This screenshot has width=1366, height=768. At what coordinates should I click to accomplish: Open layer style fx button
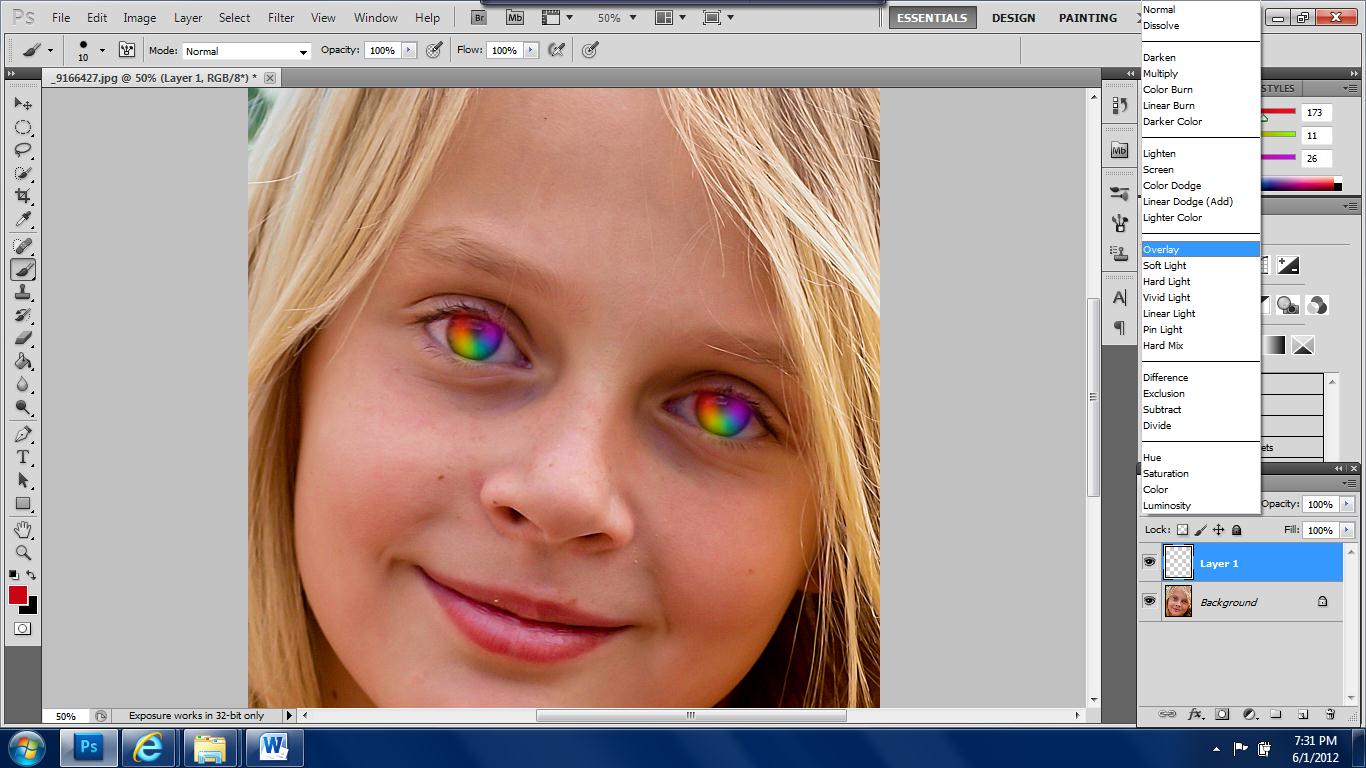tap(1194, 715)
